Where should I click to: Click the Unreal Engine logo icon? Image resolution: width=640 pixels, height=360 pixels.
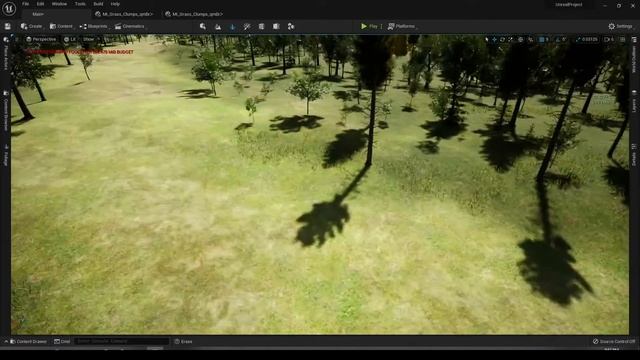tap(9, 8)
